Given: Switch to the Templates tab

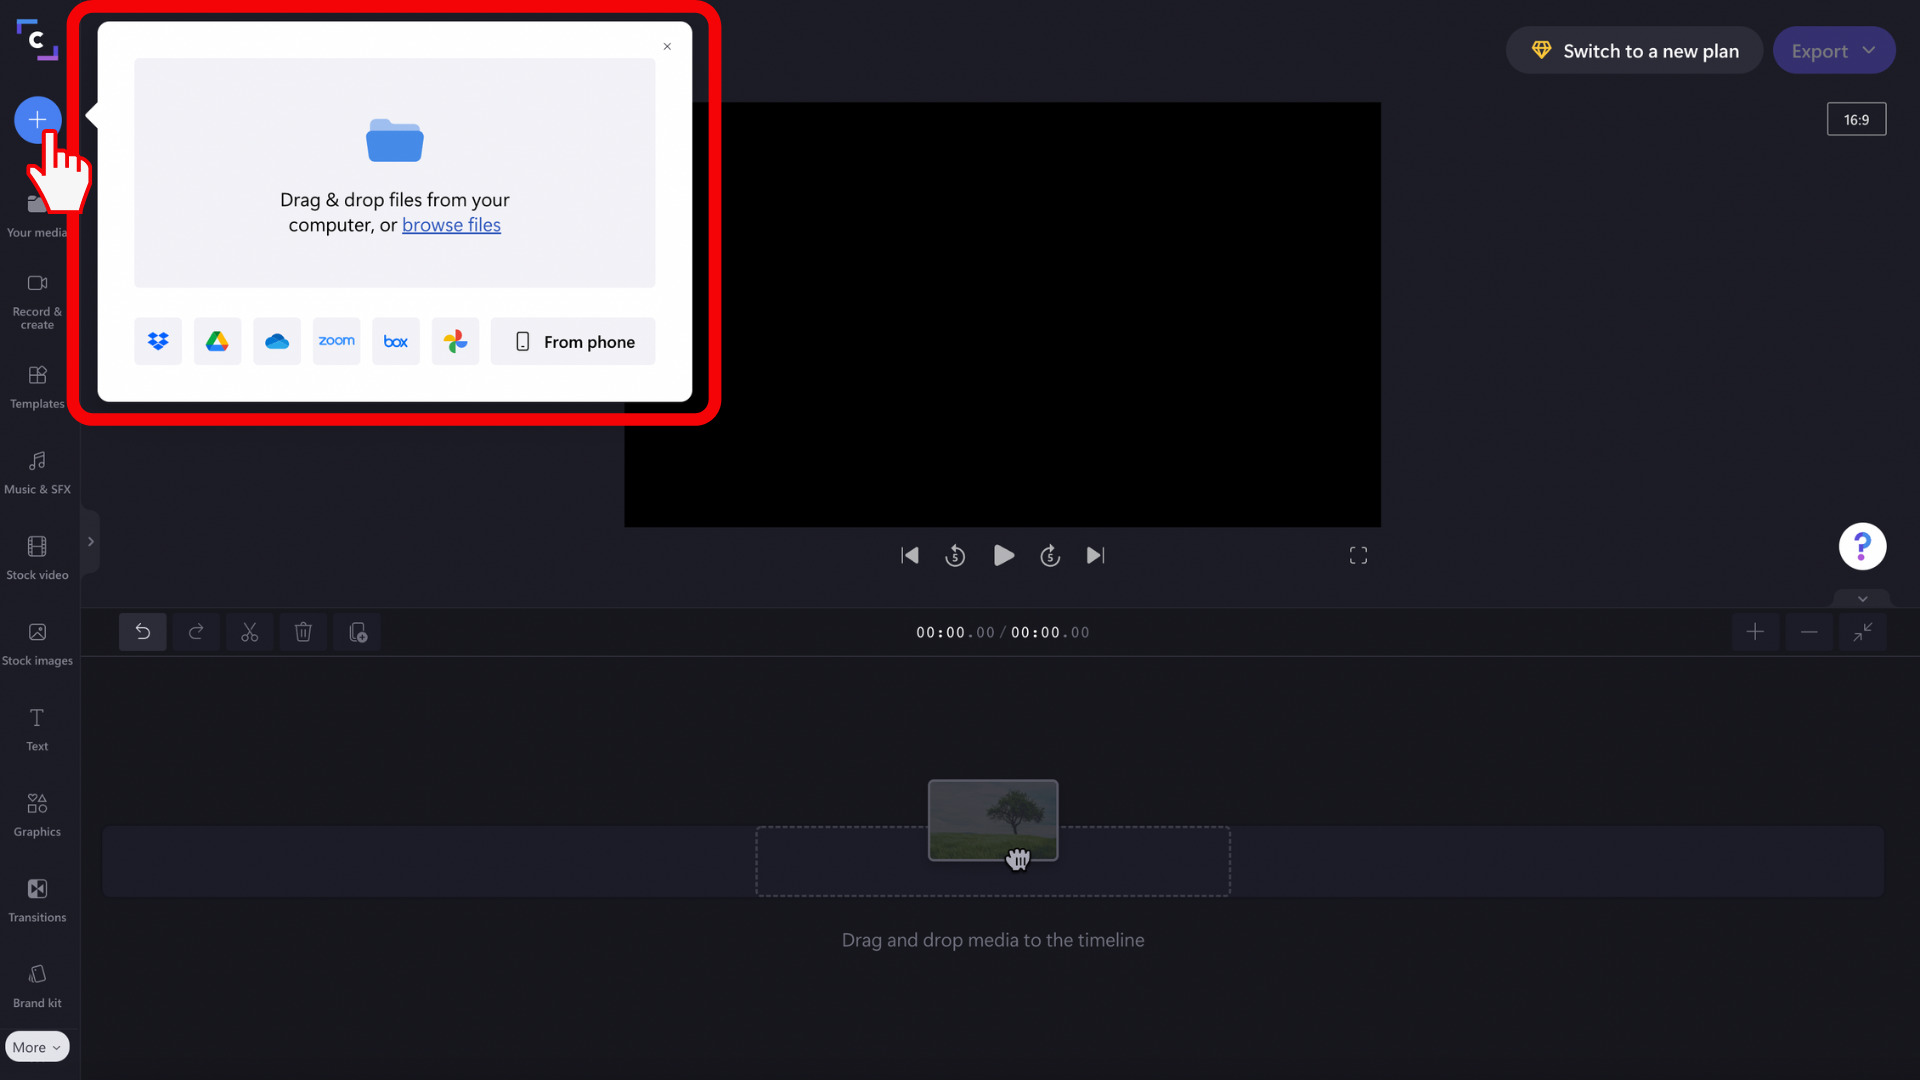Looking at the screenshot, I should click(x=37, y=387).
